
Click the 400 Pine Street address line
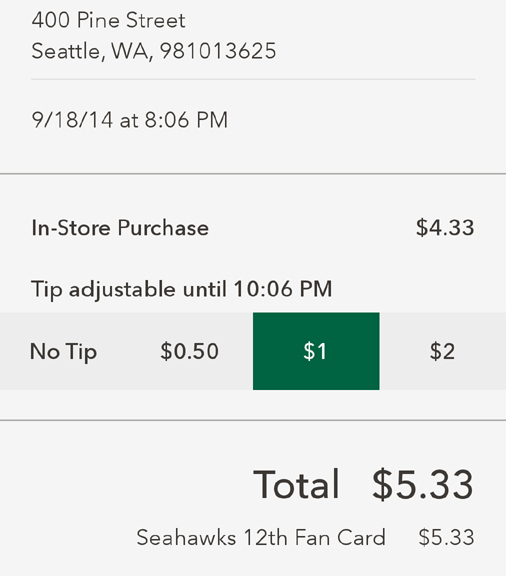(x=108, y=20)
